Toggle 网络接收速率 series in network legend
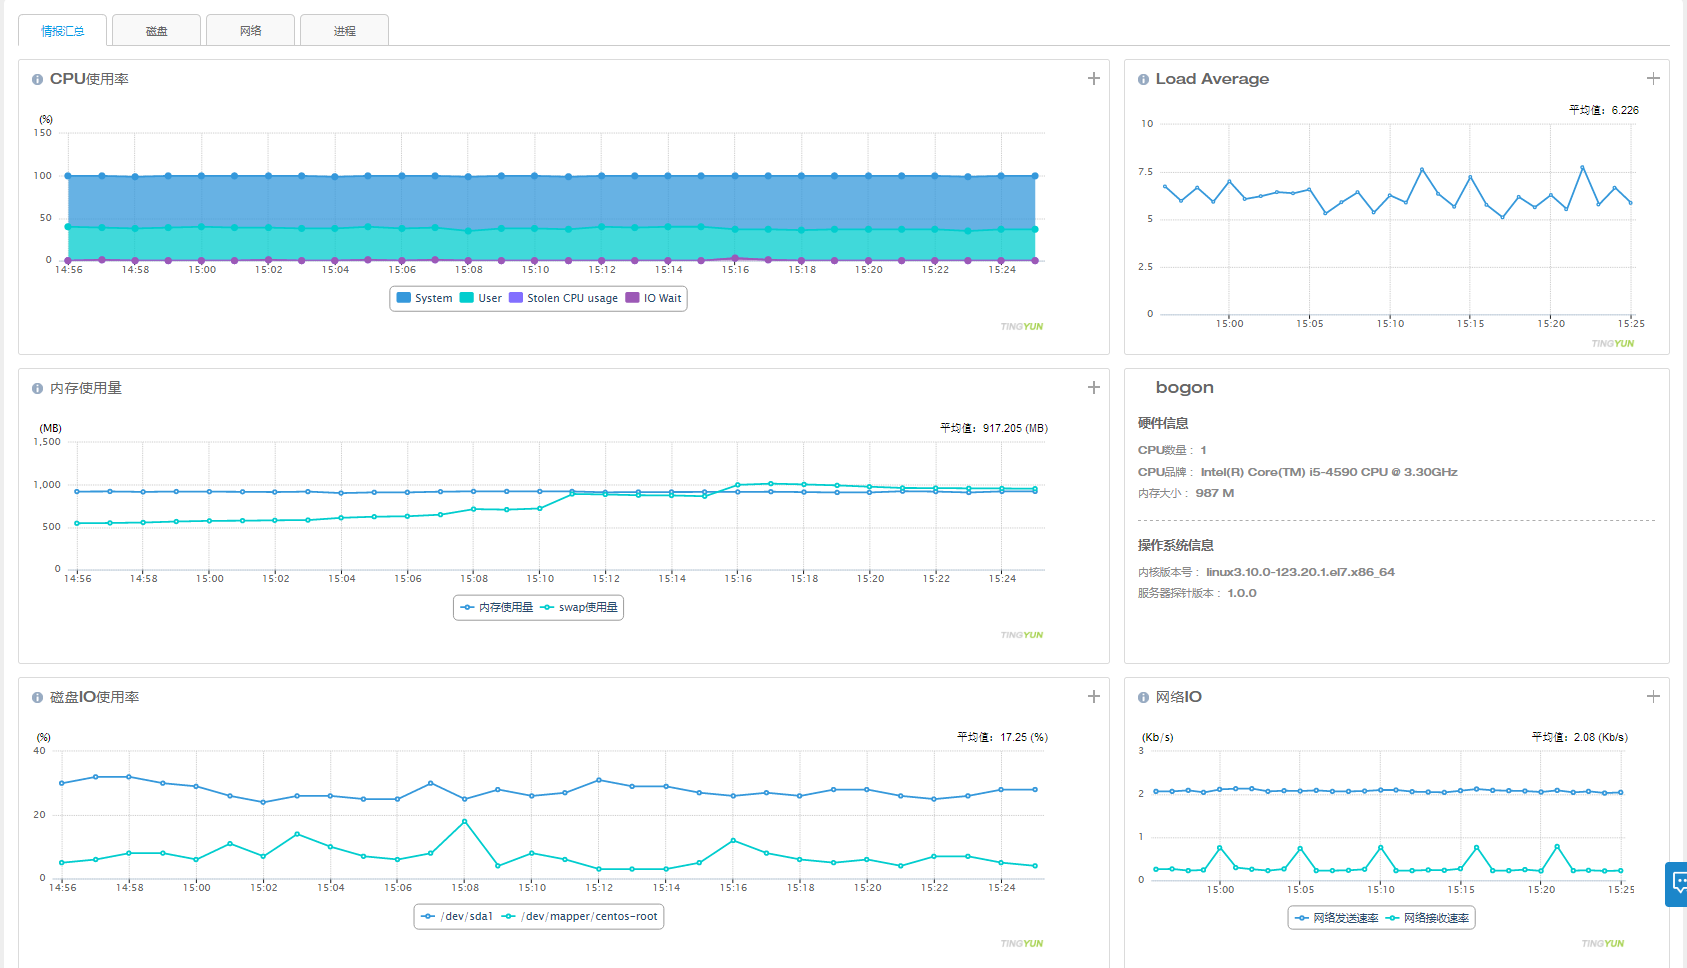The image size is (1687, 968). click(x=1427, y=918)
